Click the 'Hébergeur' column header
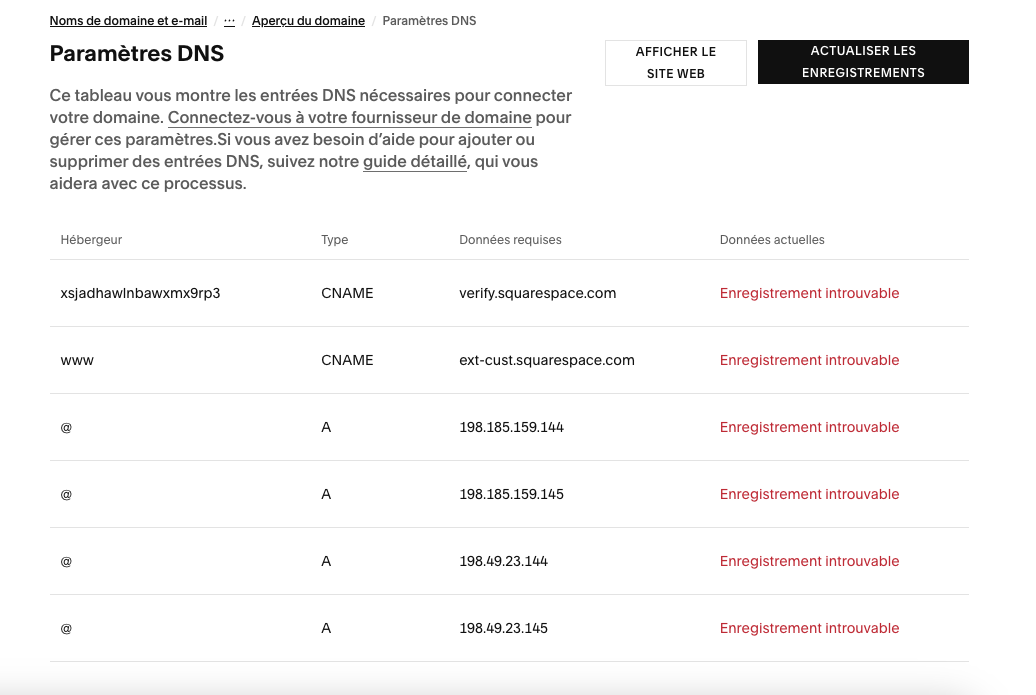Image resolution: width=1036 pixels, height=695 pixels. [91, 240]
